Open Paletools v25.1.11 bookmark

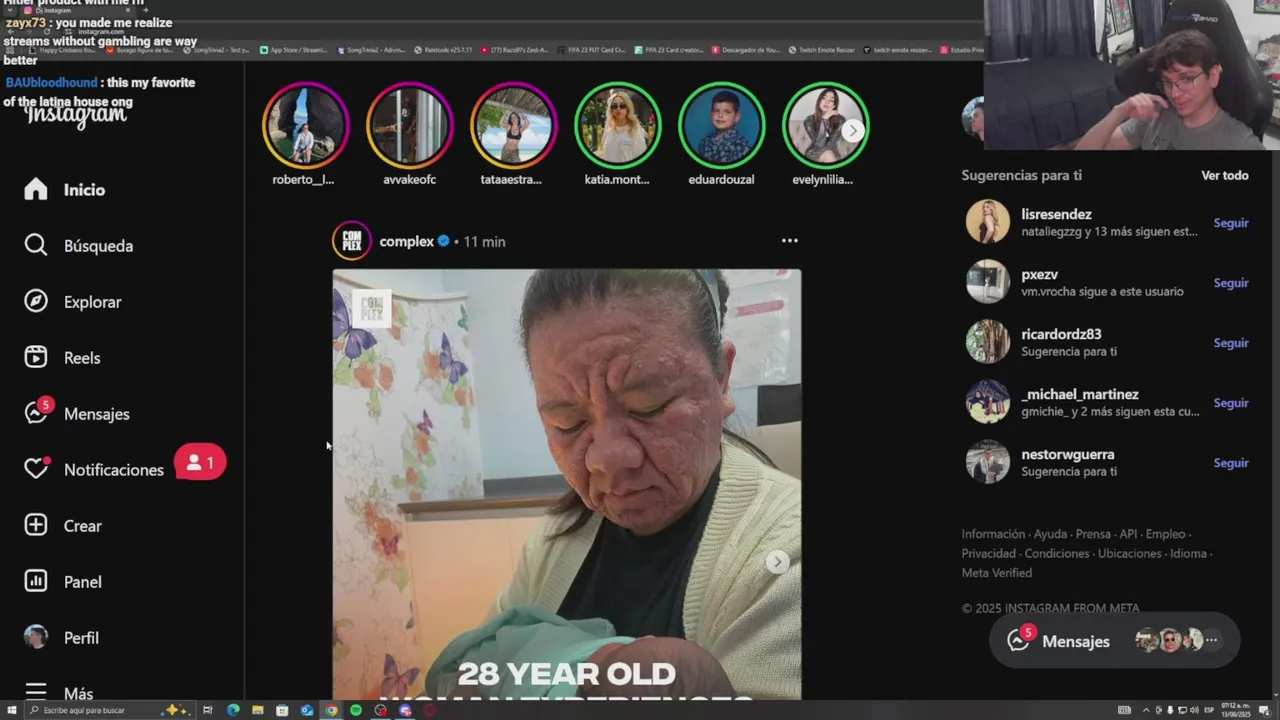coord(443,49)
